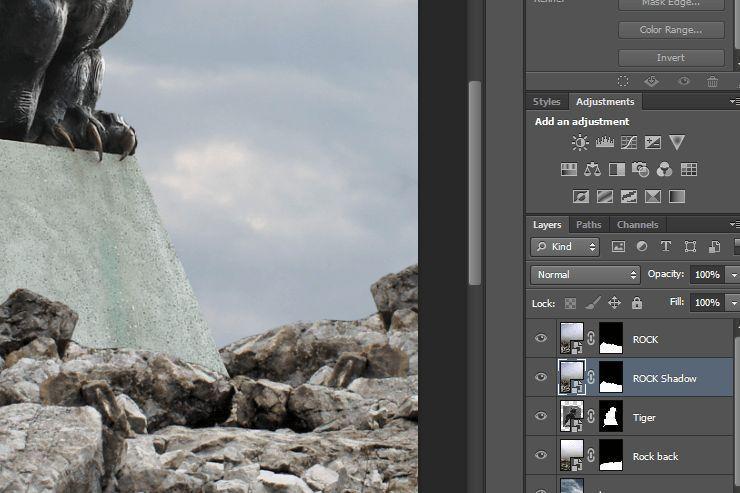Add a Channel Mixer adjustment
Viewport: 740px width, 493px height.
664,170
